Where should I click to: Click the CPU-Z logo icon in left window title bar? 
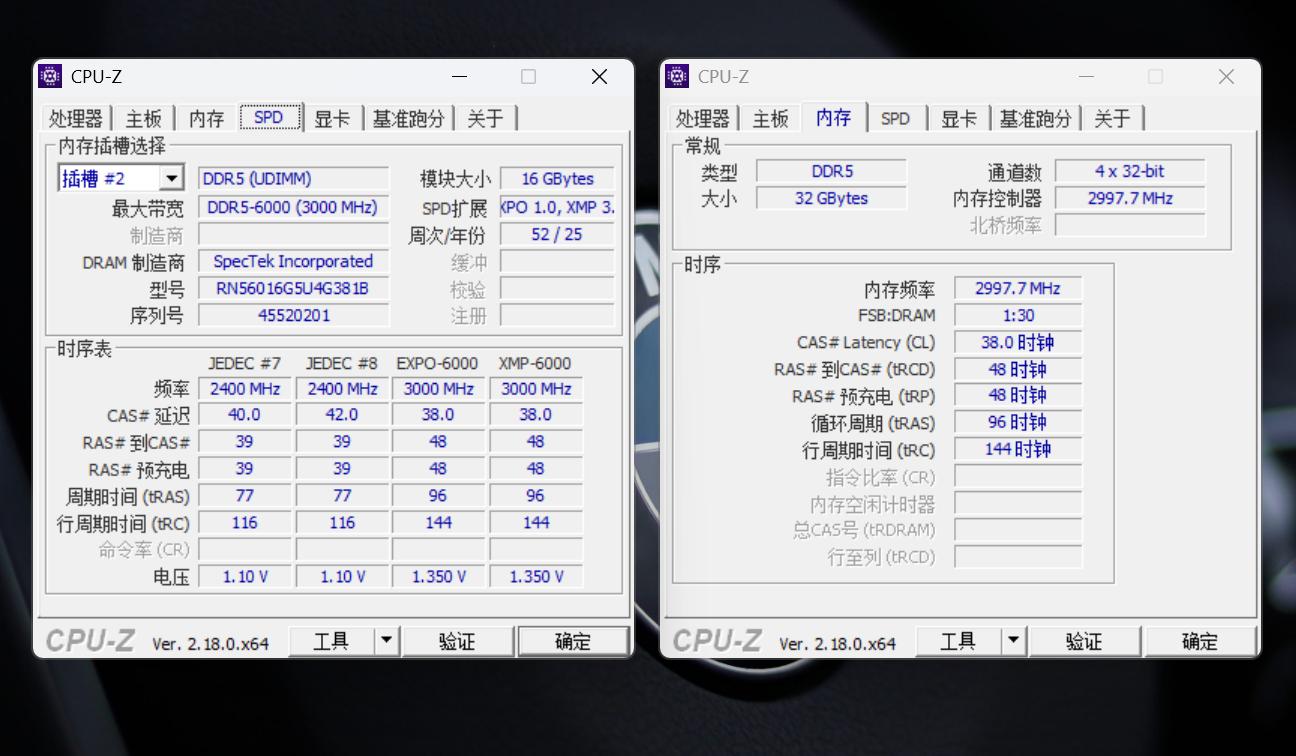tap(49, 76)
